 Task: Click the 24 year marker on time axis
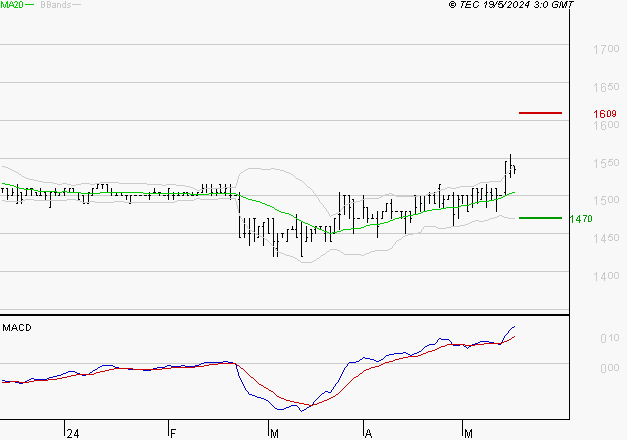pyautogui.click(x=73, y=434)
